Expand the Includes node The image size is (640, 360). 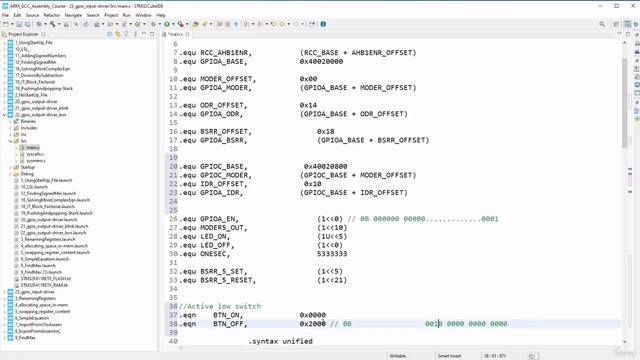pos(10,128)
